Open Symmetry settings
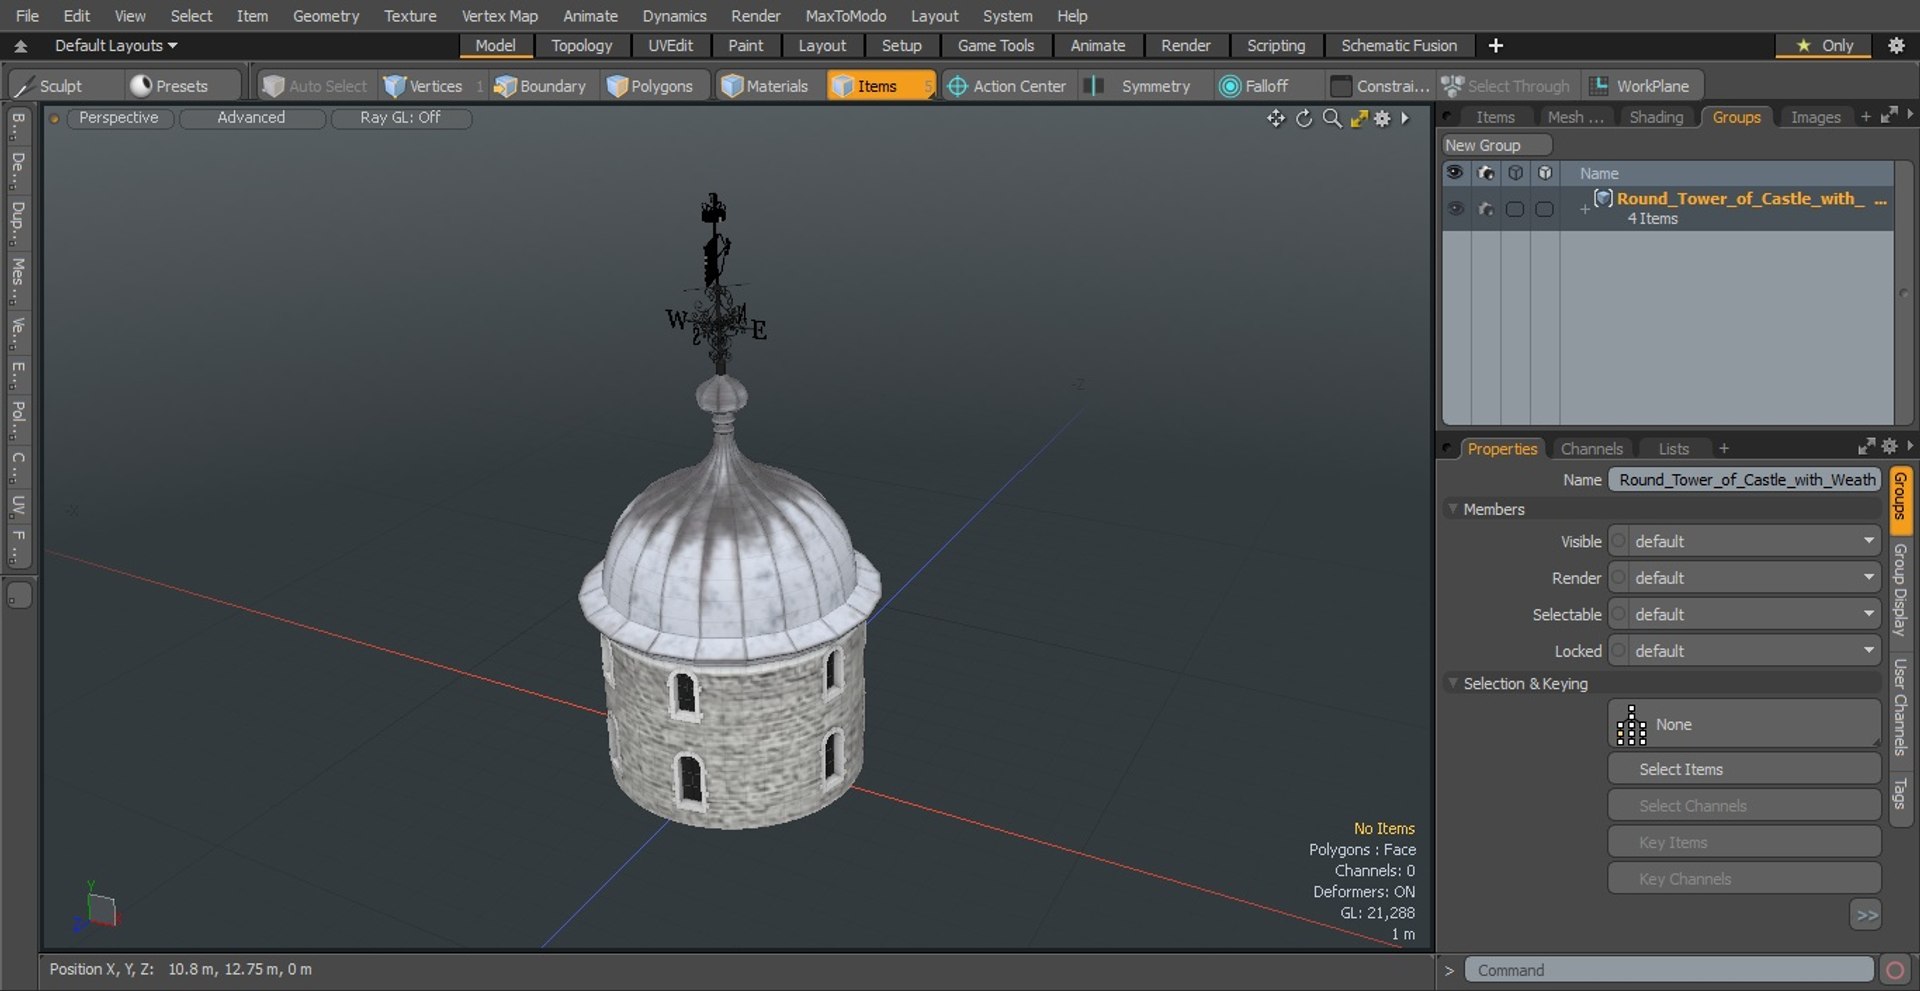The width and height of the screenshot is (1920, 991). (1144, 86)
